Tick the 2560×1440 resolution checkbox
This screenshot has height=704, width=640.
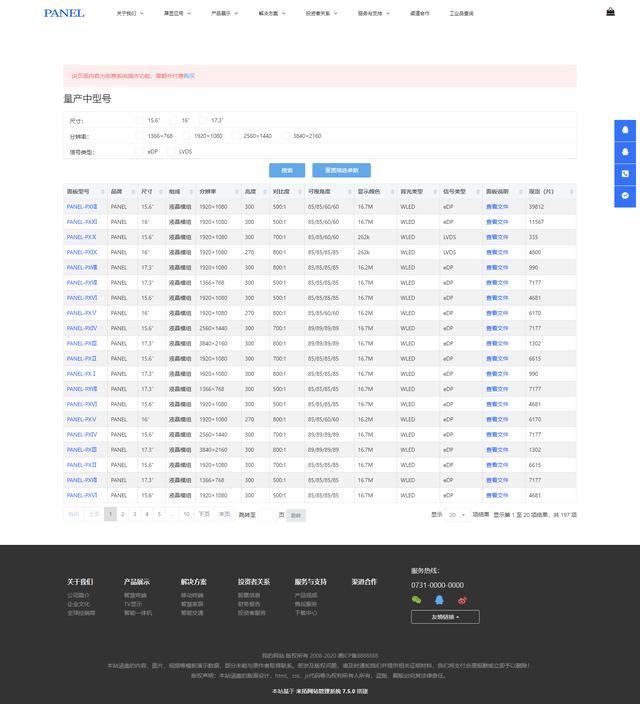tap(235, 136)
